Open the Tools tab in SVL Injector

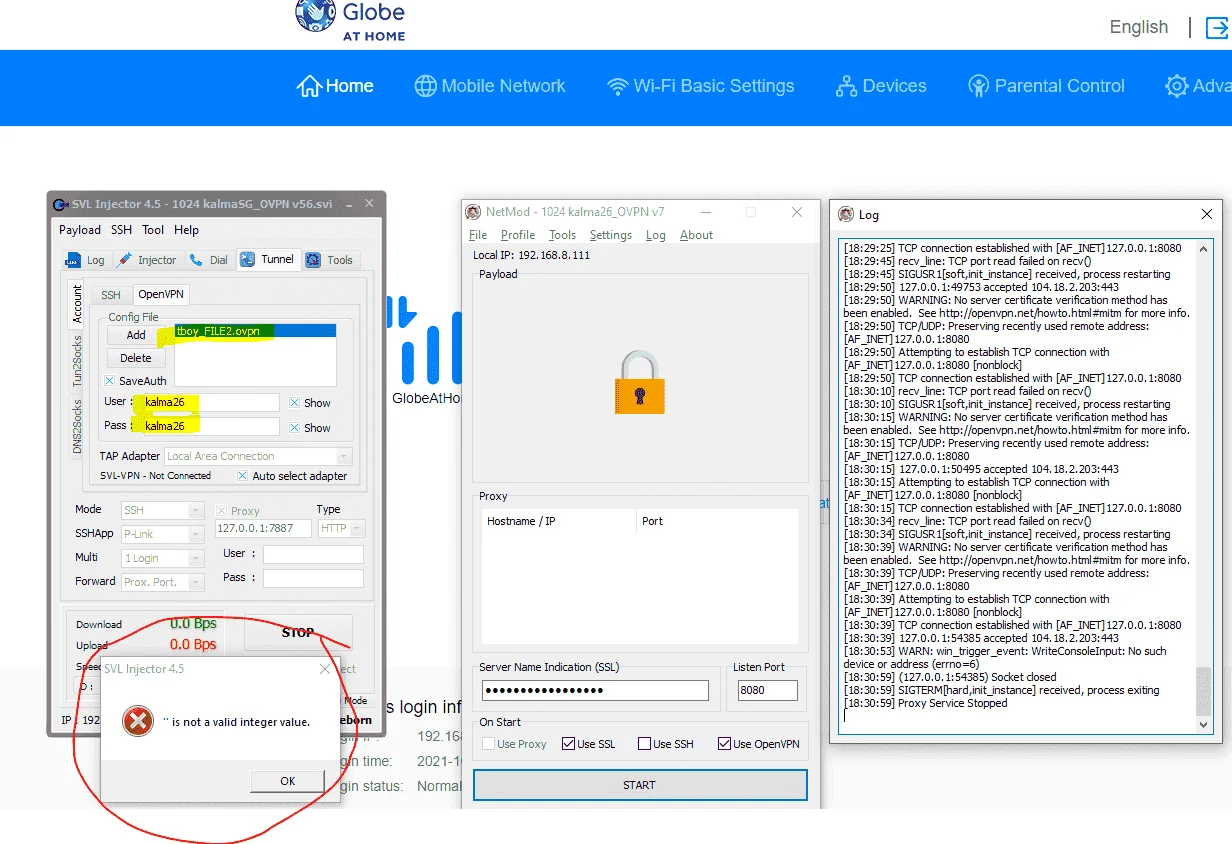pyautogui.click(x=329, y=260)
